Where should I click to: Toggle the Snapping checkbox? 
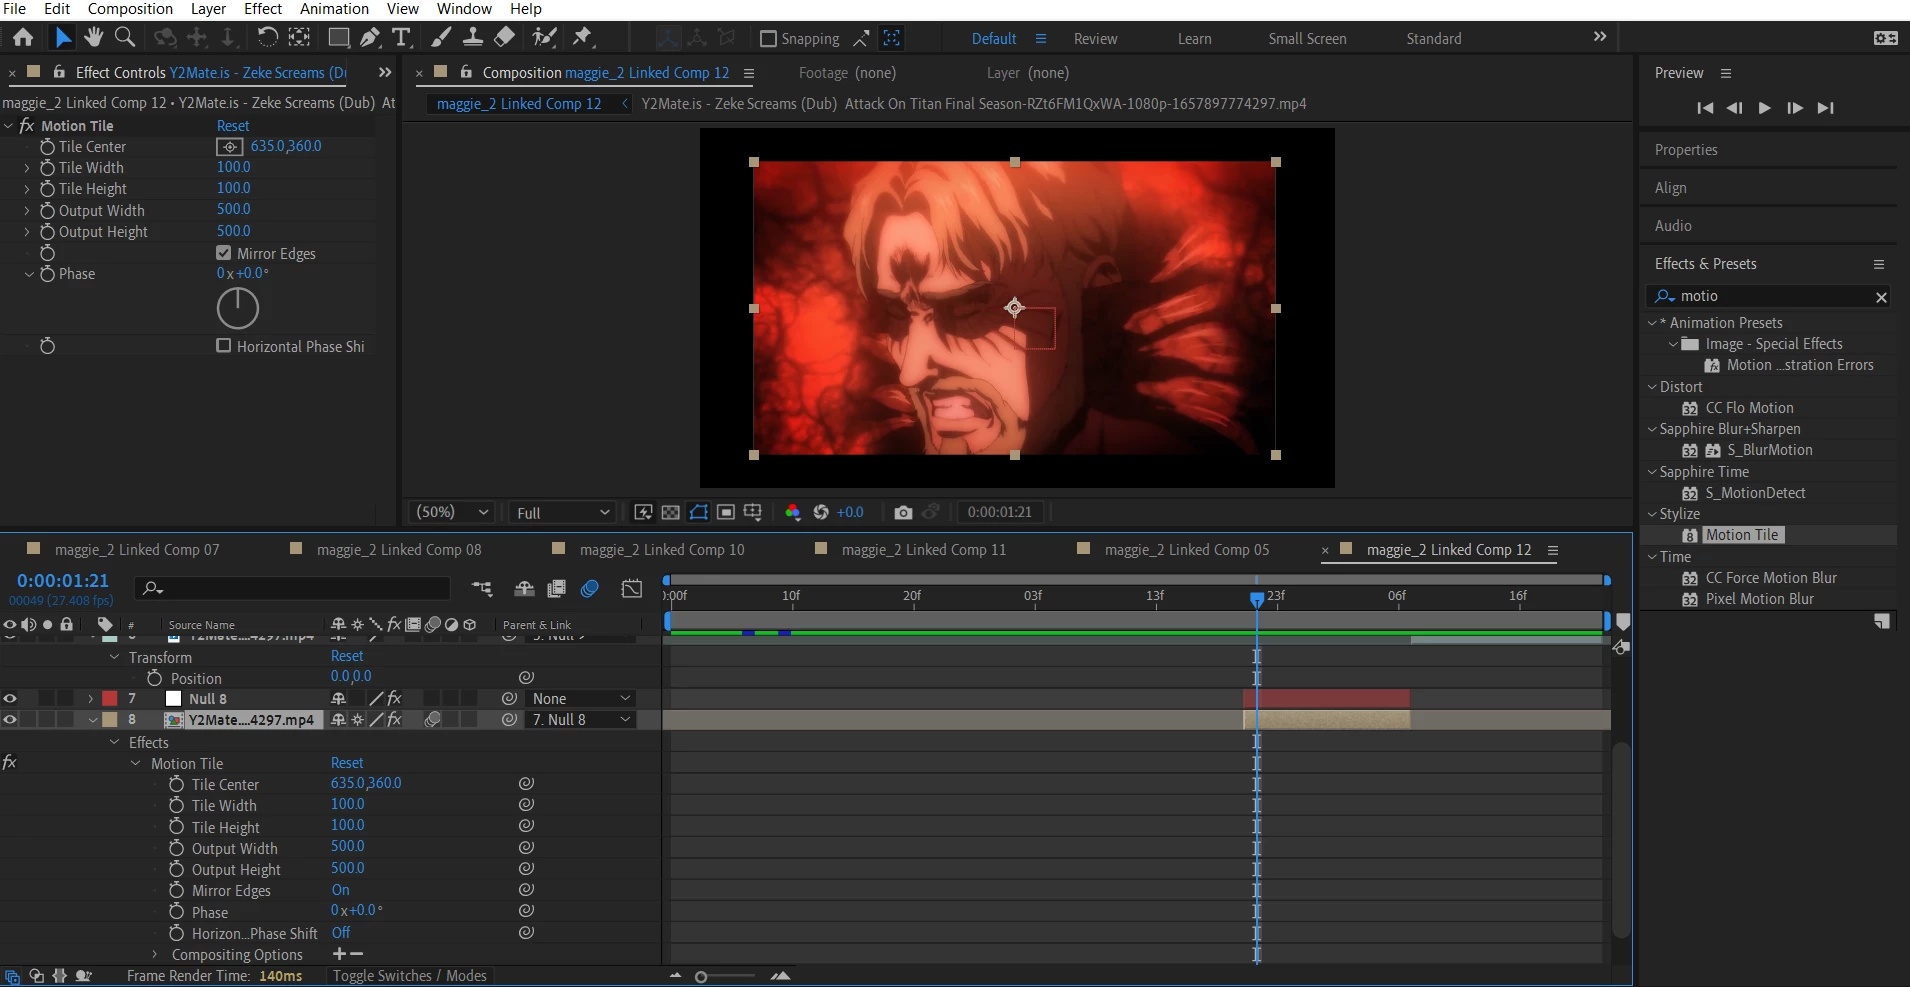(x=768, y=39)
